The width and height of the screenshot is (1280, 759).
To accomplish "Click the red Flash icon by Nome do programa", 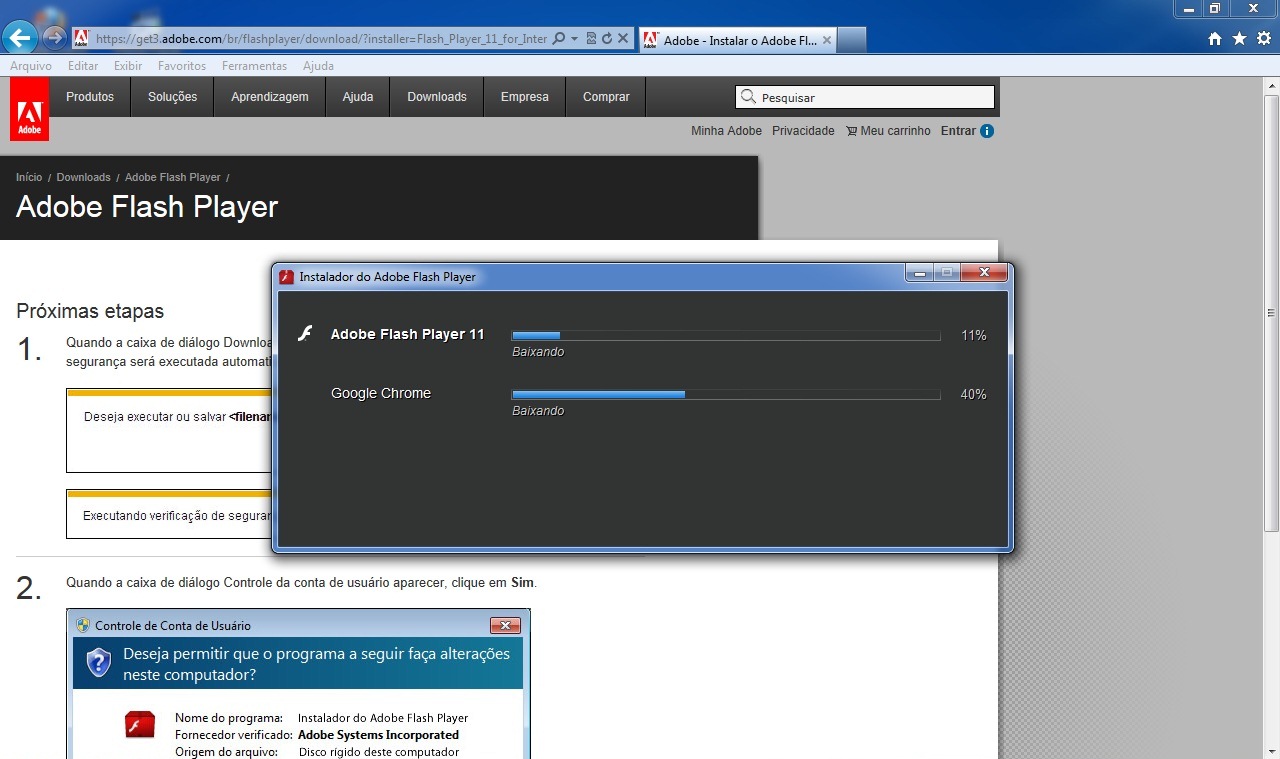I will click(x=140, y=725).
